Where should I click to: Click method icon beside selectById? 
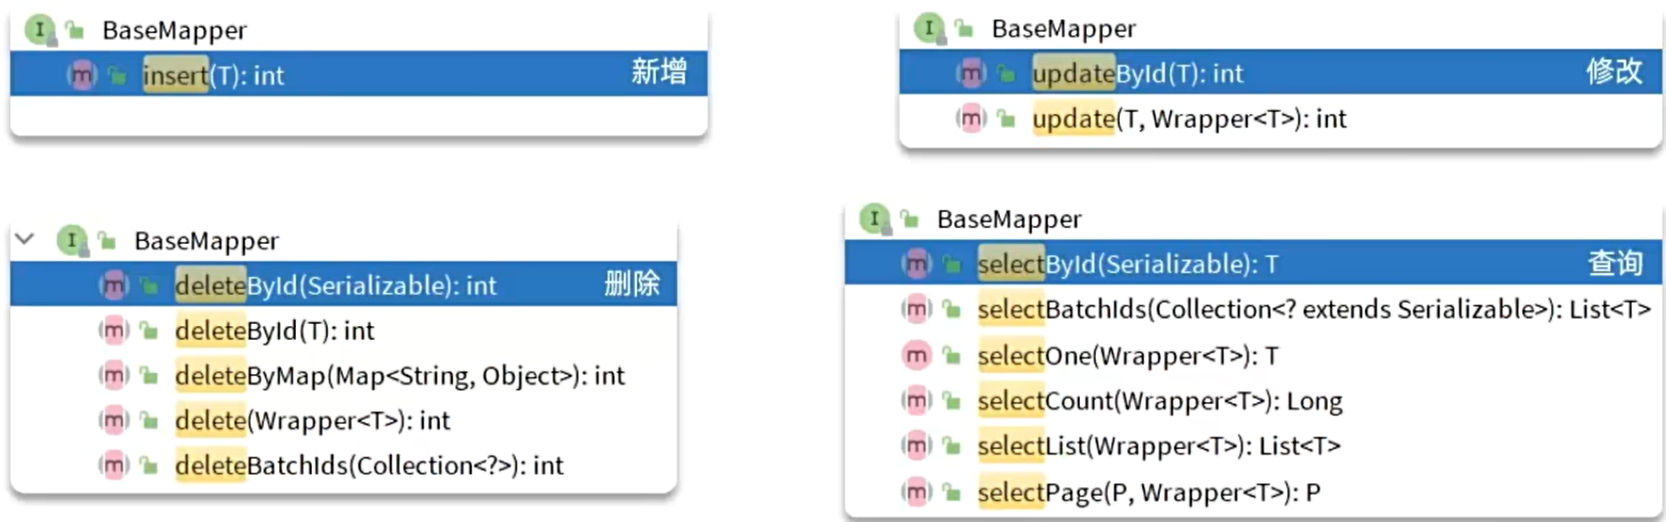(x=917, y=264)
